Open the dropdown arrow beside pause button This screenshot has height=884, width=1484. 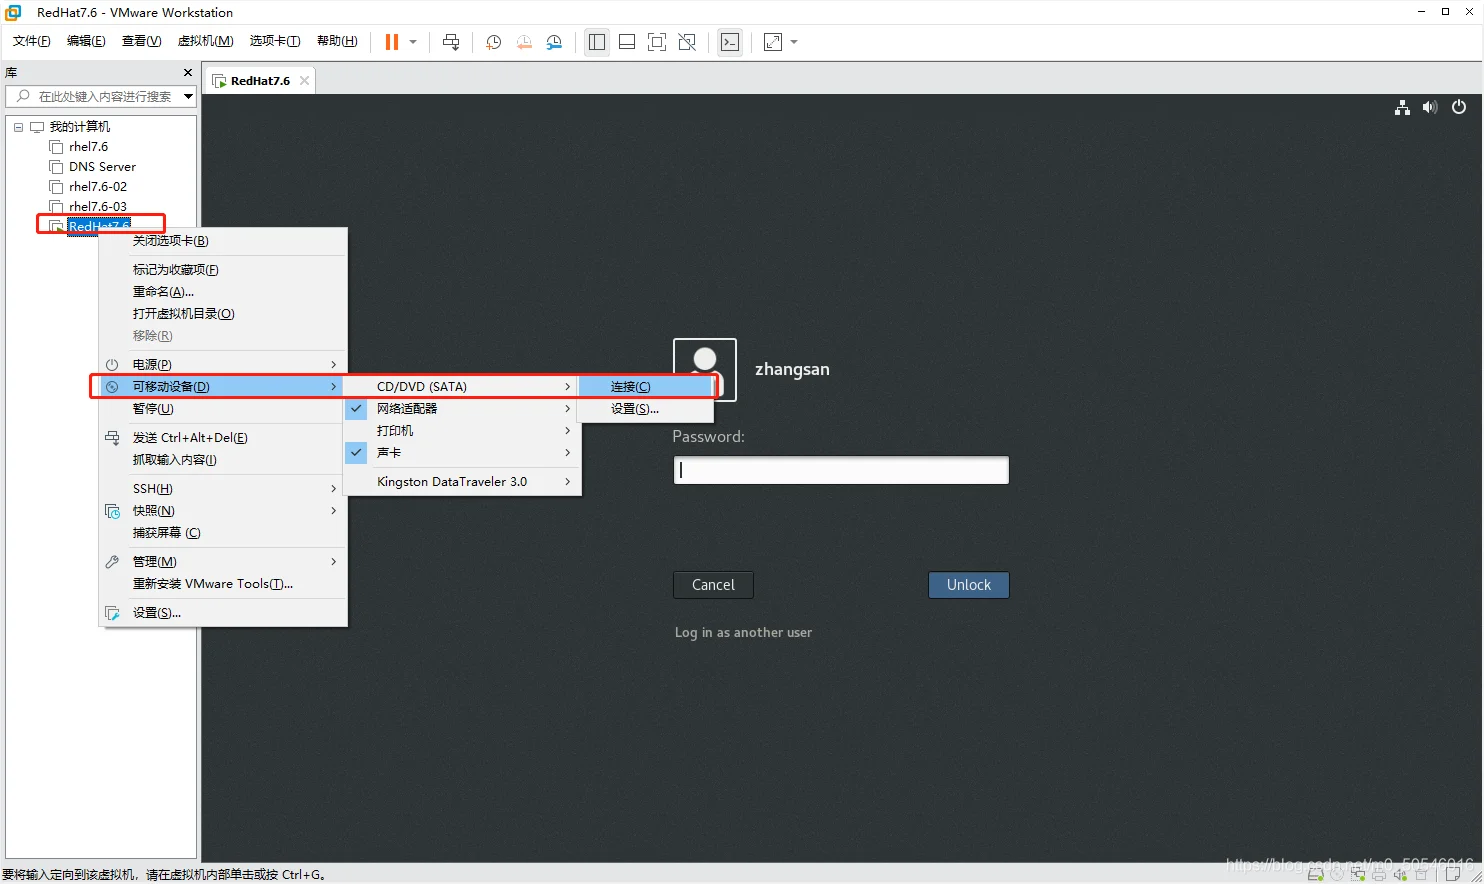(x=413, y=42)
